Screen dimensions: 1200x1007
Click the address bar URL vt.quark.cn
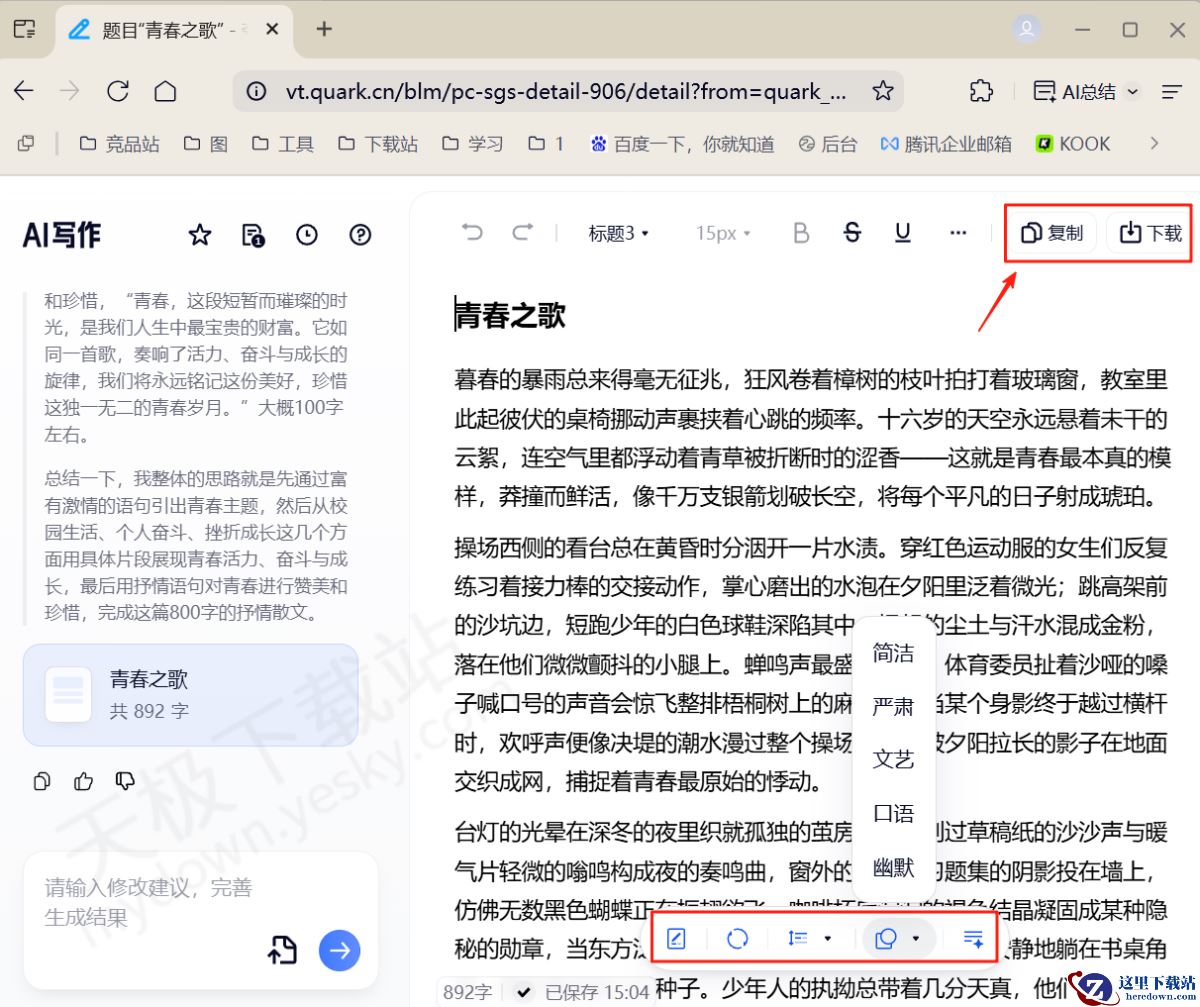(x=566, y=92)
